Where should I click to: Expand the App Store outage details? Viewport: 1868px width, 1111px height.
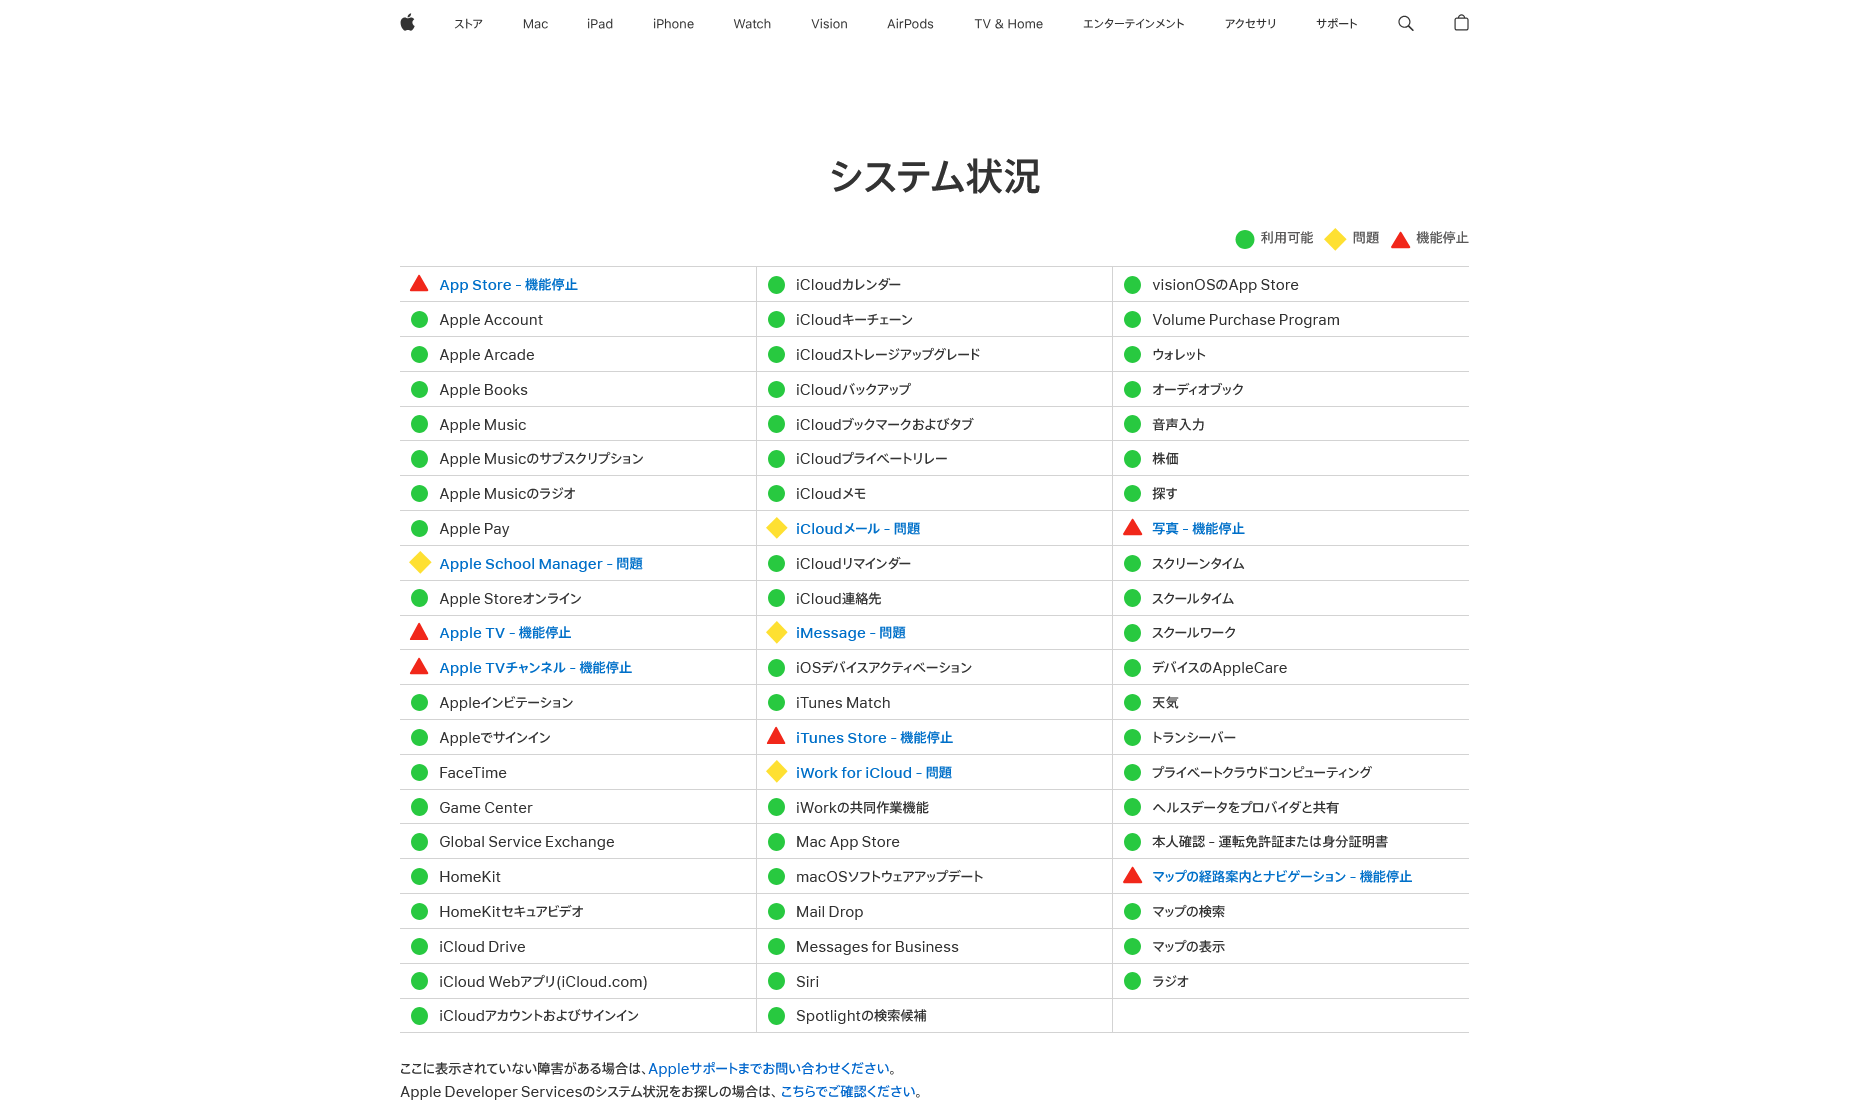pos(508,285)
